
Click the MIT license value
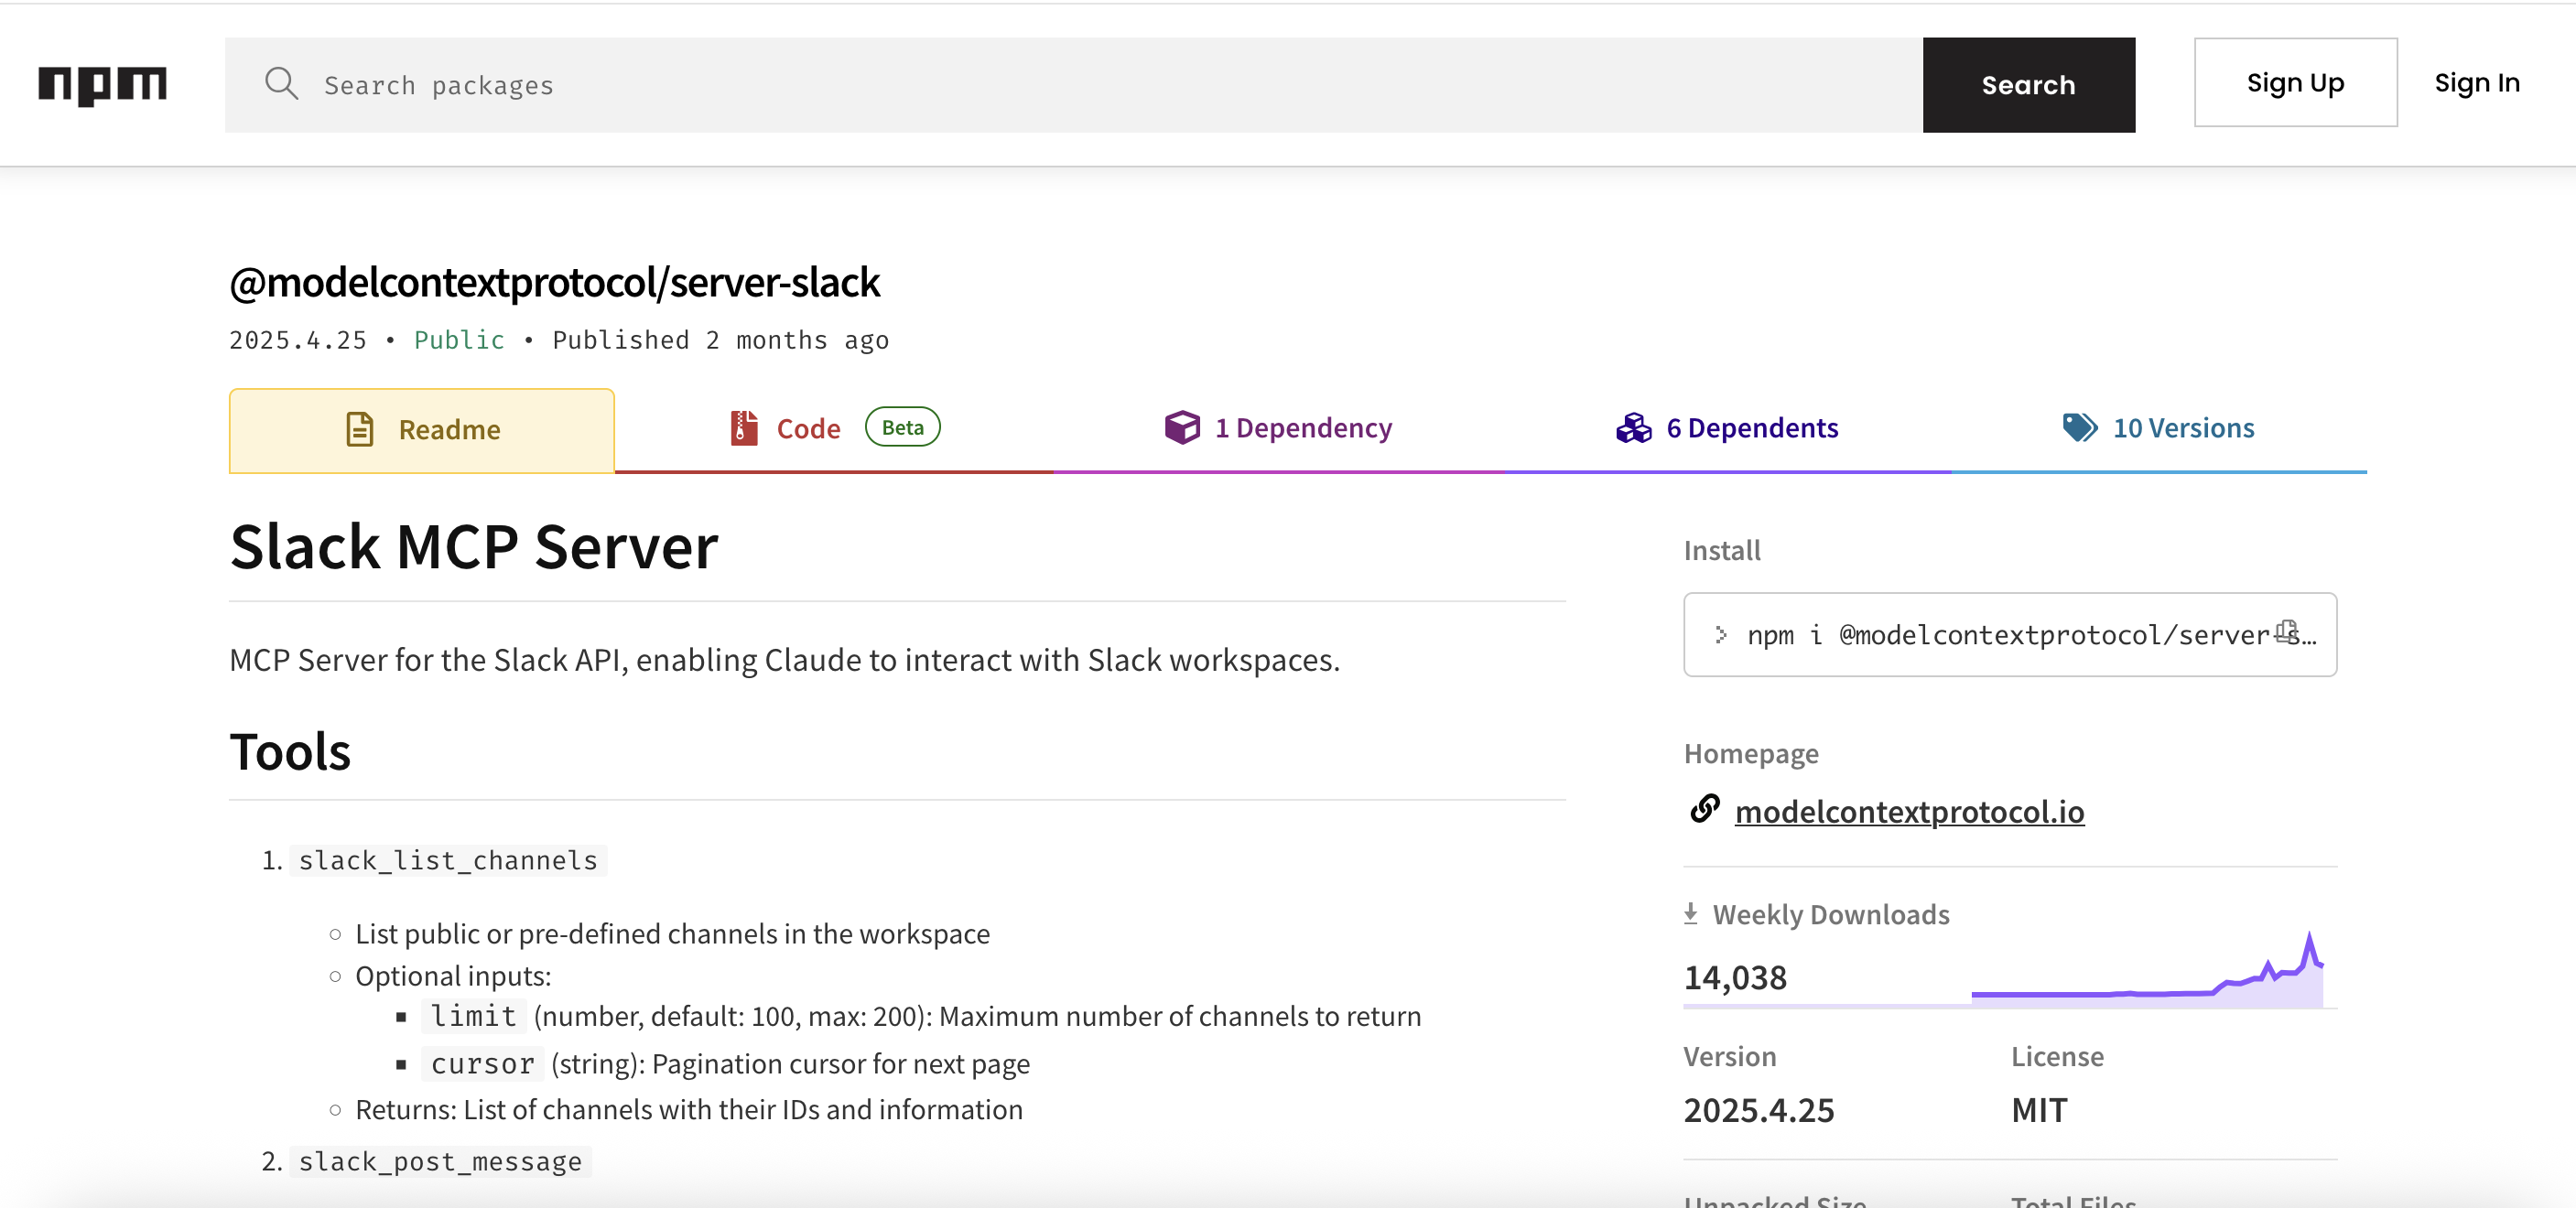point(2039,1110)
